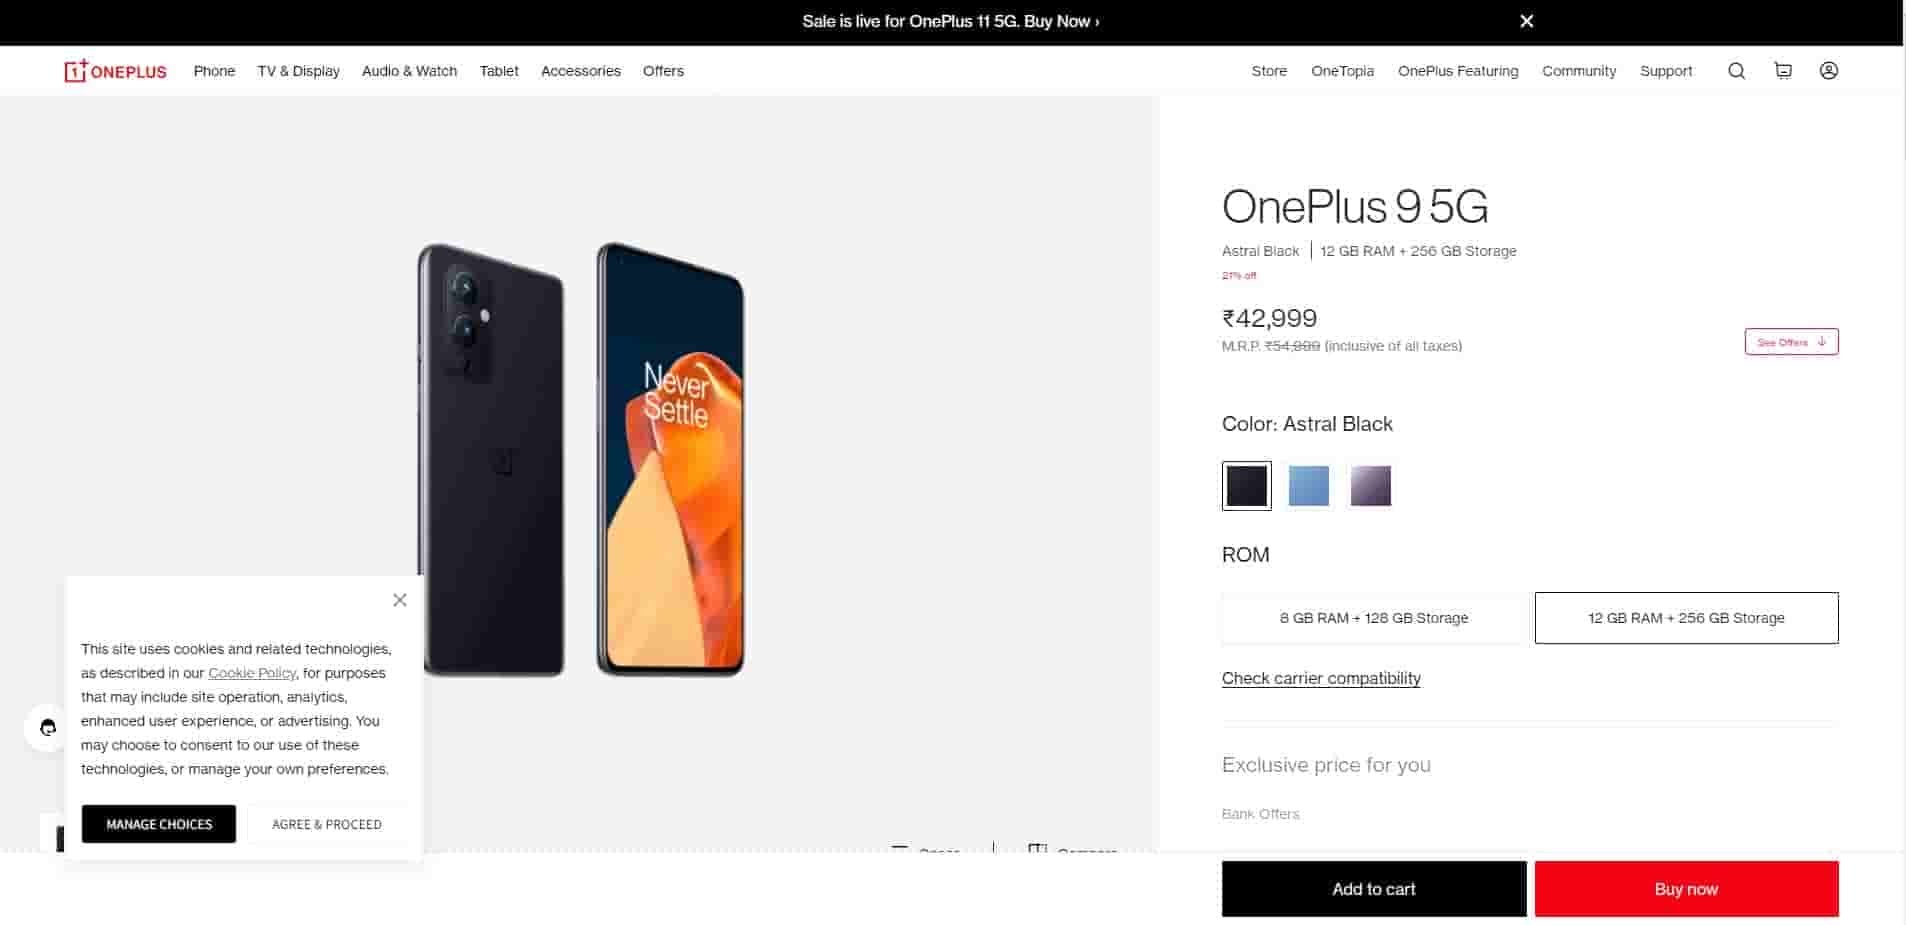Click the OnePlus logo
The height and width of the screenshot is (925, 1906).
tap(116, 71)
